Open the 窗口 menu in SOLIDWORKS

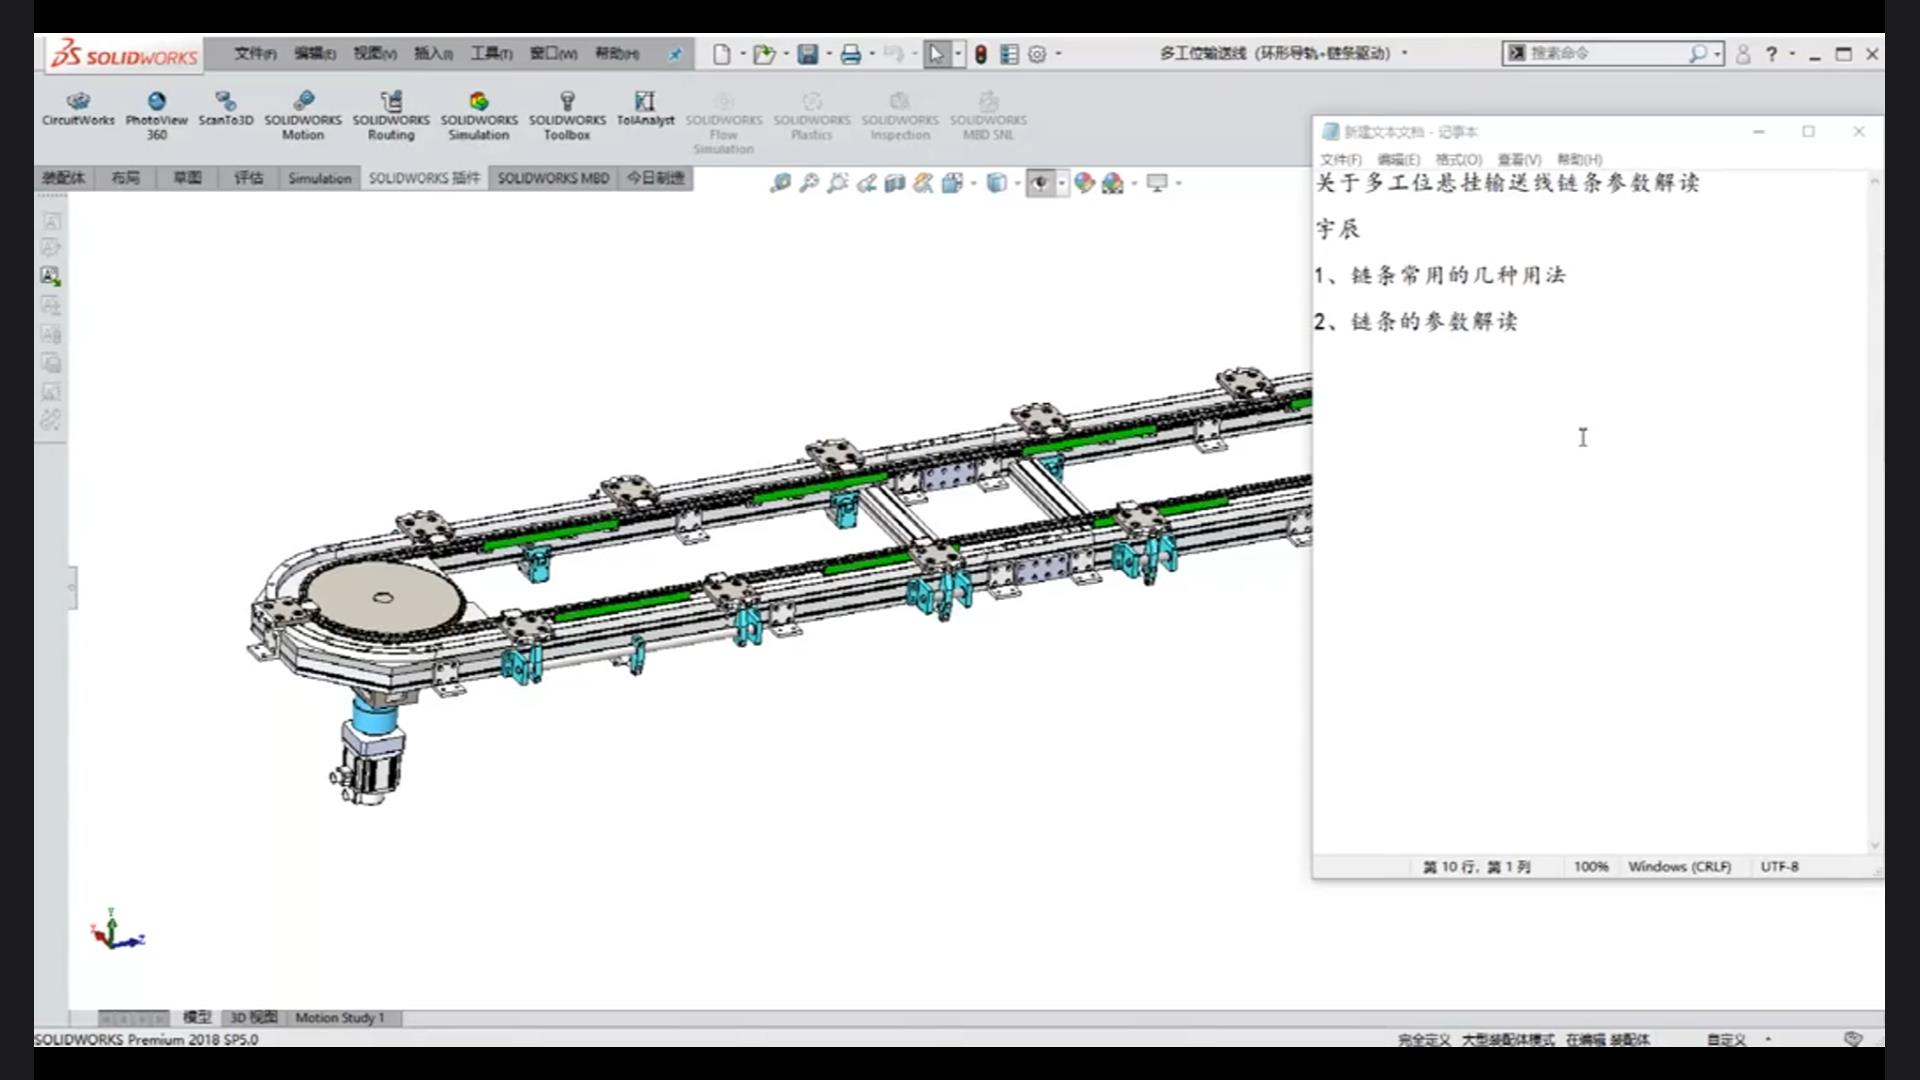point(553,53)
